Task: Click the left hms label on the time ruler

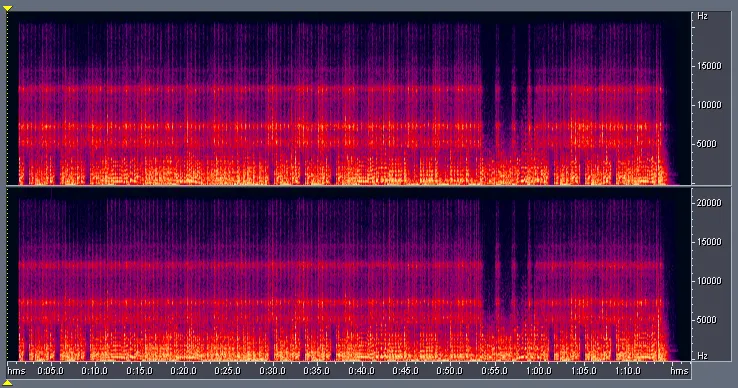Action: [16, 371]
